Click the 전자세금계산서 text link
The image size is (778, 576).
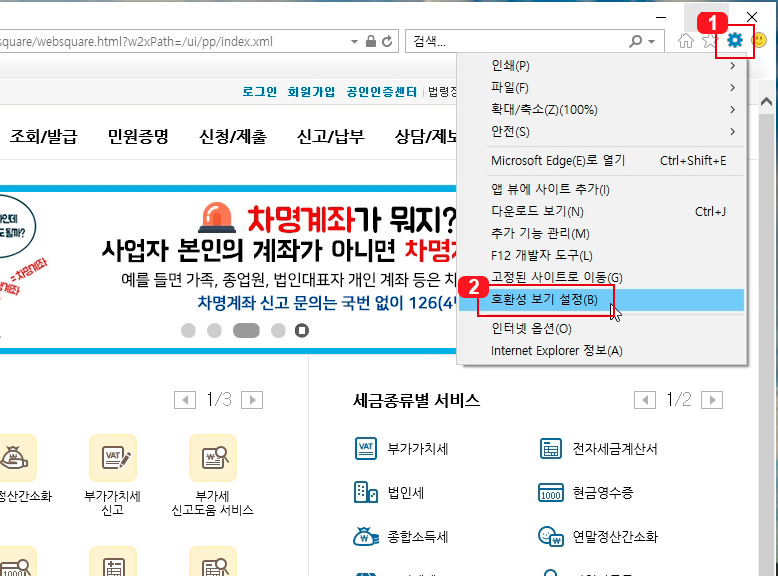[x=615, y=449]
